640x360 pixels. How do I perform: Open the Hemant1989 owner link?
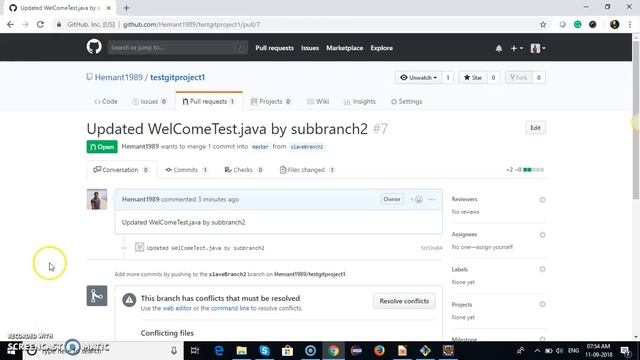(x=118, y=77)
